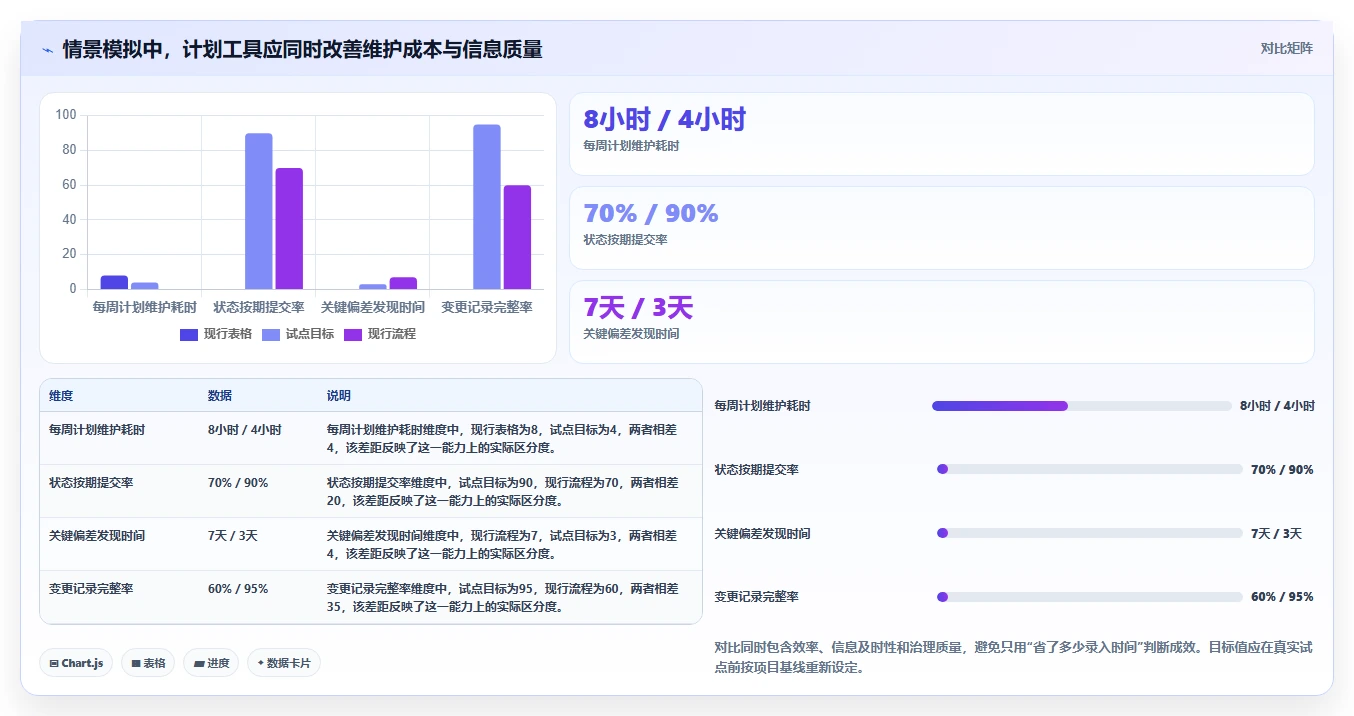This screenshot has width=1354, height=716.
Task: Click the 试点目标 bar for 状态按期提交率
Action: pos(259,211)
